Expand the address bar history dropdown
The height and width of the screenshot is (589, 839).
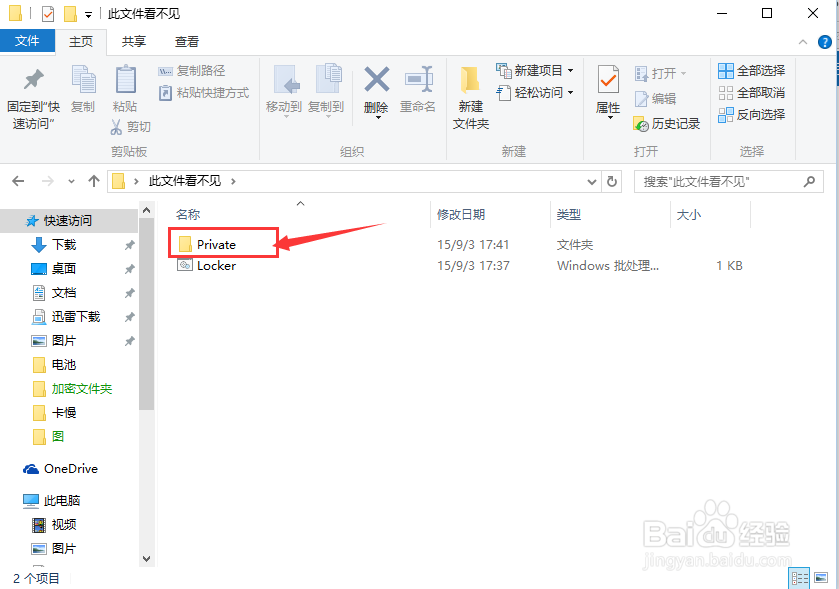coord(592,182)
